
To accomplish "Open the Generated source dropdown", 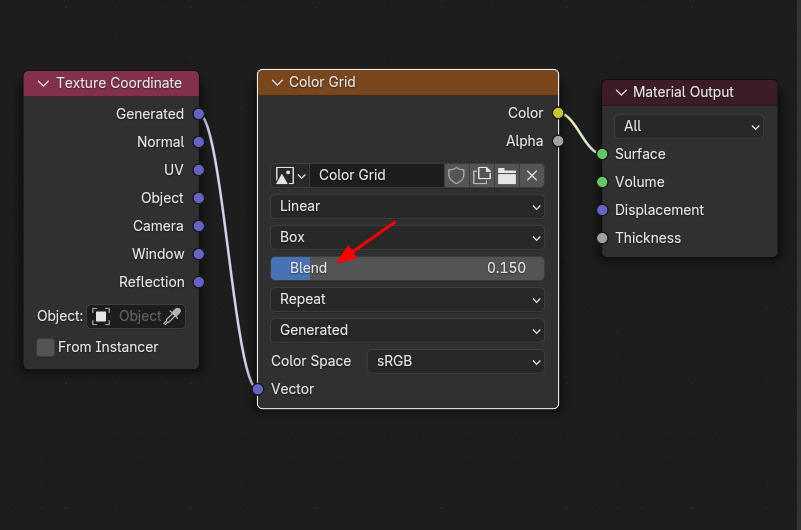I will point(407,330).
